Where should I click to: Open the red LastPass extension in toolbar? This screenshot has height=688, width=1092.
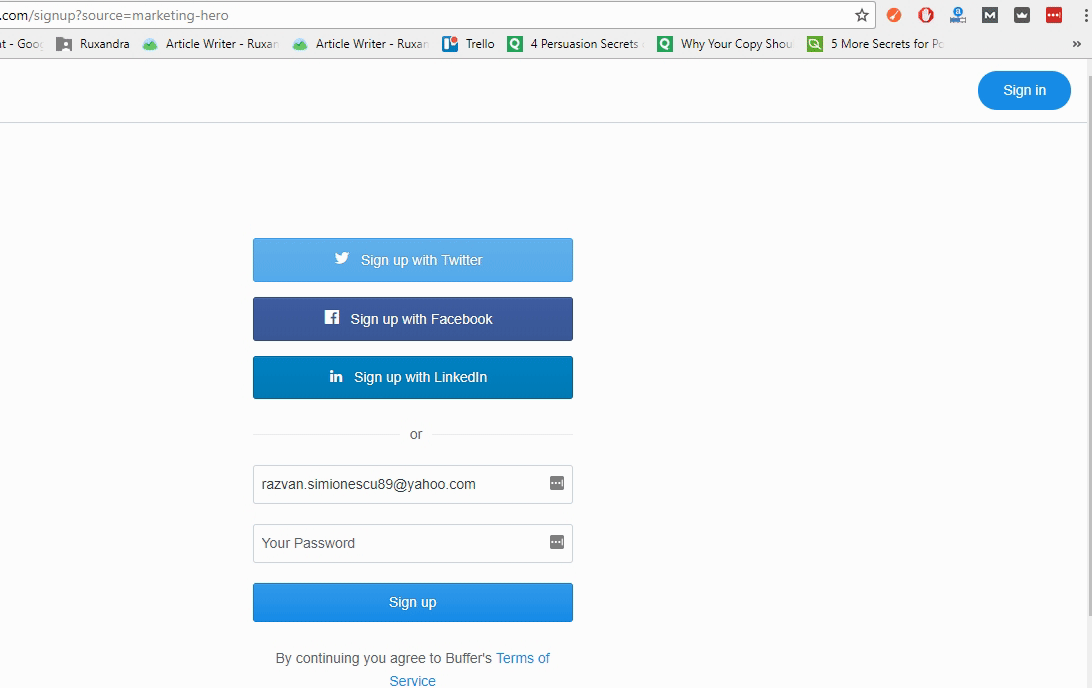point(1054,15)
